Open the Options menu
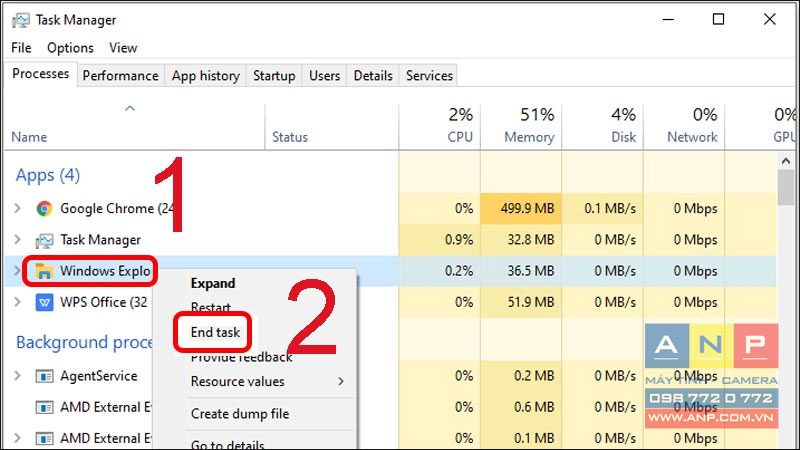The image size is (800, 450). coord(70,48)
